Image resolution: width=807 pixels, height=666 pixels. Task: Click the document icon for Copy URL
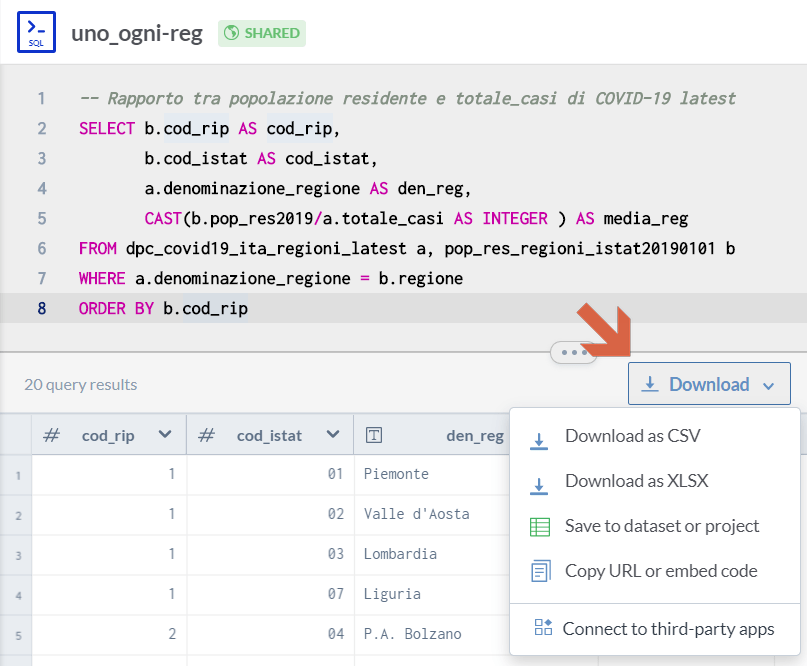540,571
